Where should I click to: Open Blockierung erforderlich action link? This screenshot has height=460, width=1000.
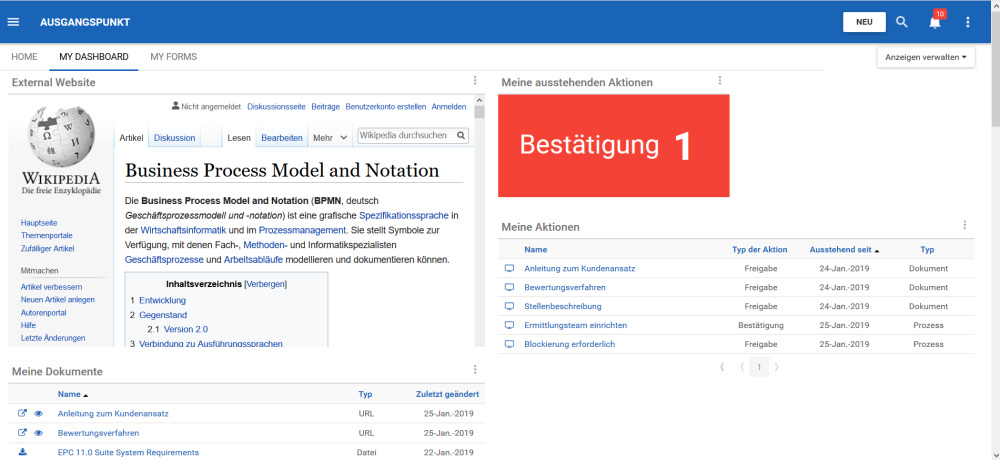coord(570,345)
